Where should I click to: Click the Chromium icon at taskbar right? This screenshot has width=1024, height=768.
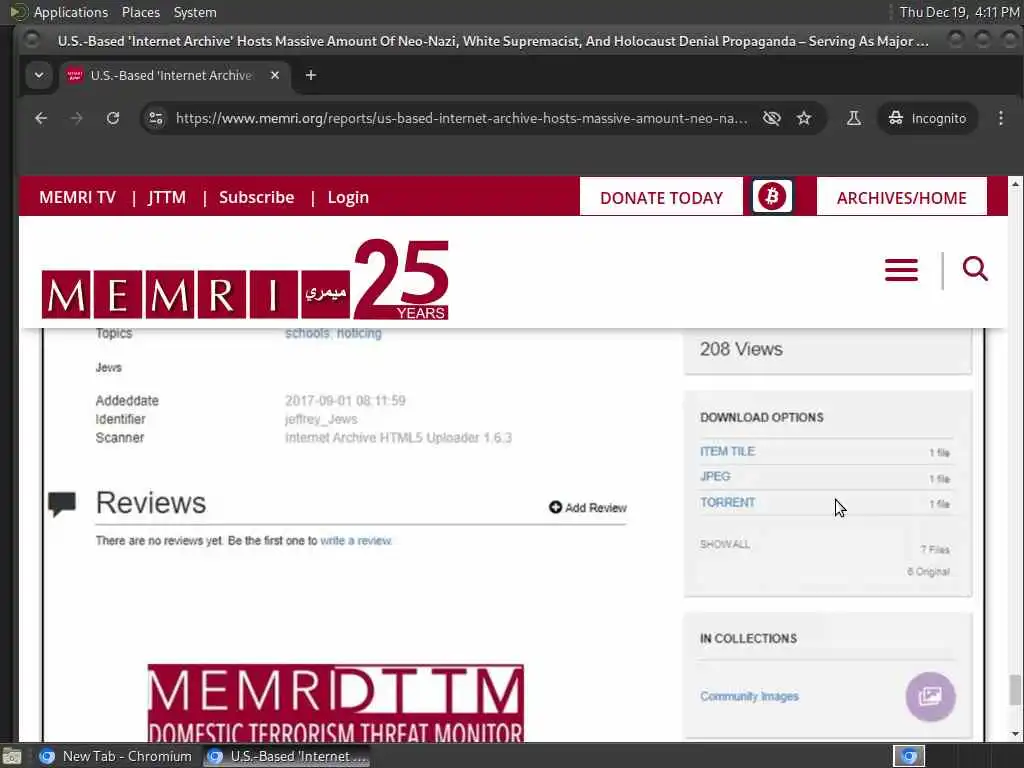coord(909,756)
